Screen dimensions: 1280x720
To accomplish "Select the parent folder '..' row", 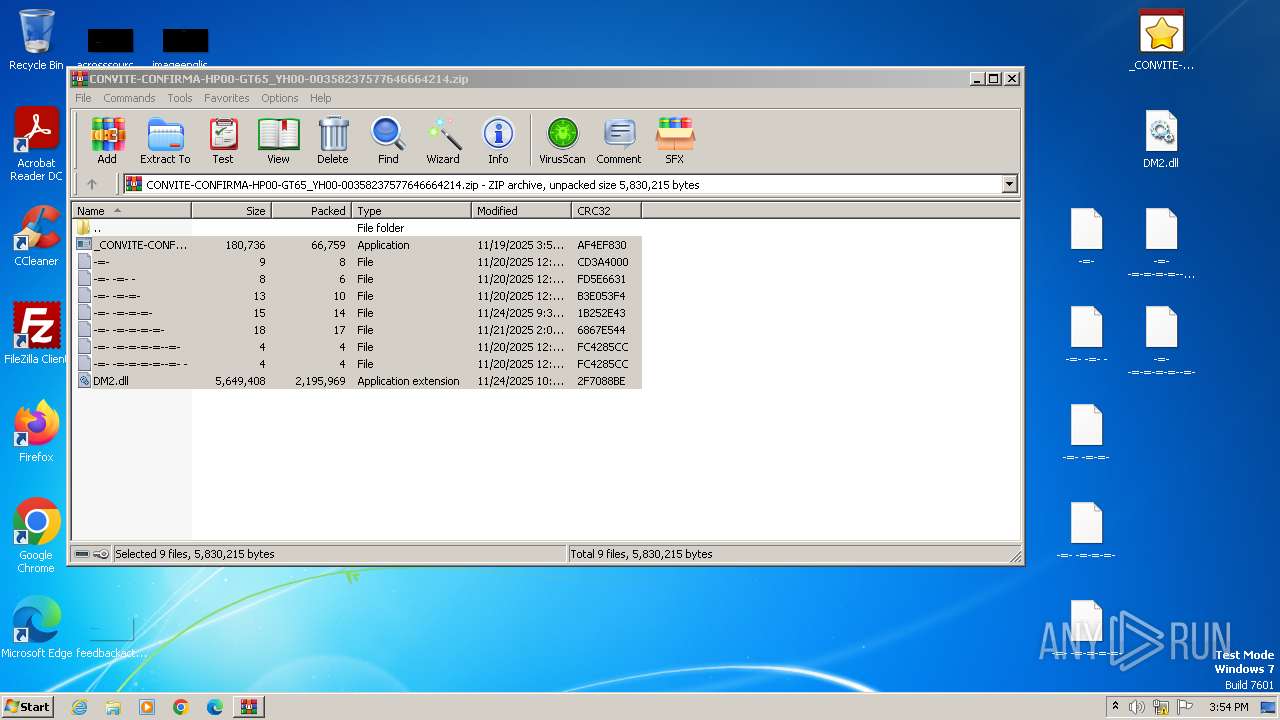I will pyautogui.click(x=358, y=228).
